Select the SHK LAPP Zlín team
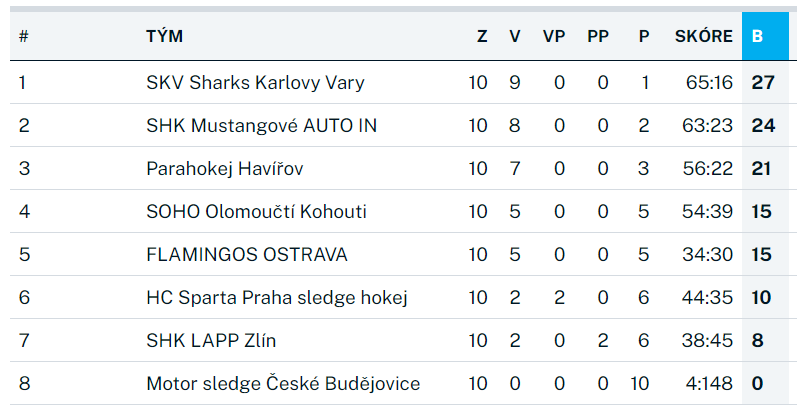 click(x=211, y=341)
